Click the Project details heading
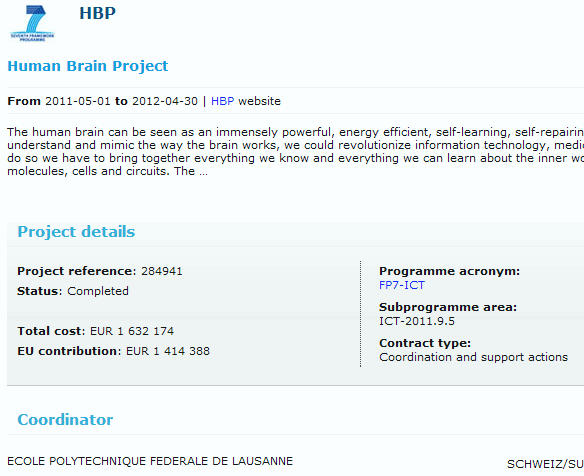 click(x=76, y=232)
